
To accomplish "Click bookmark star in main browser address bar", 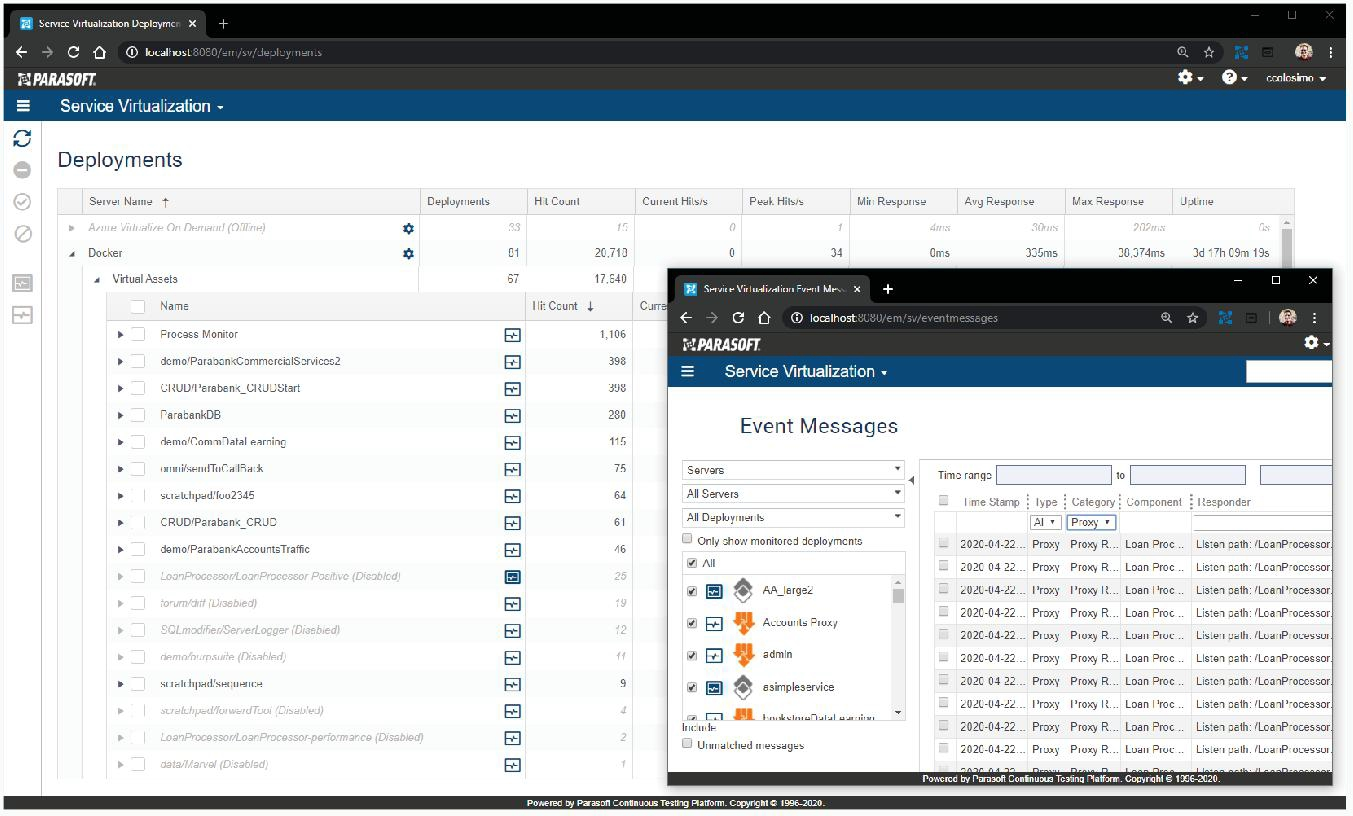I will click(1209, 52).
